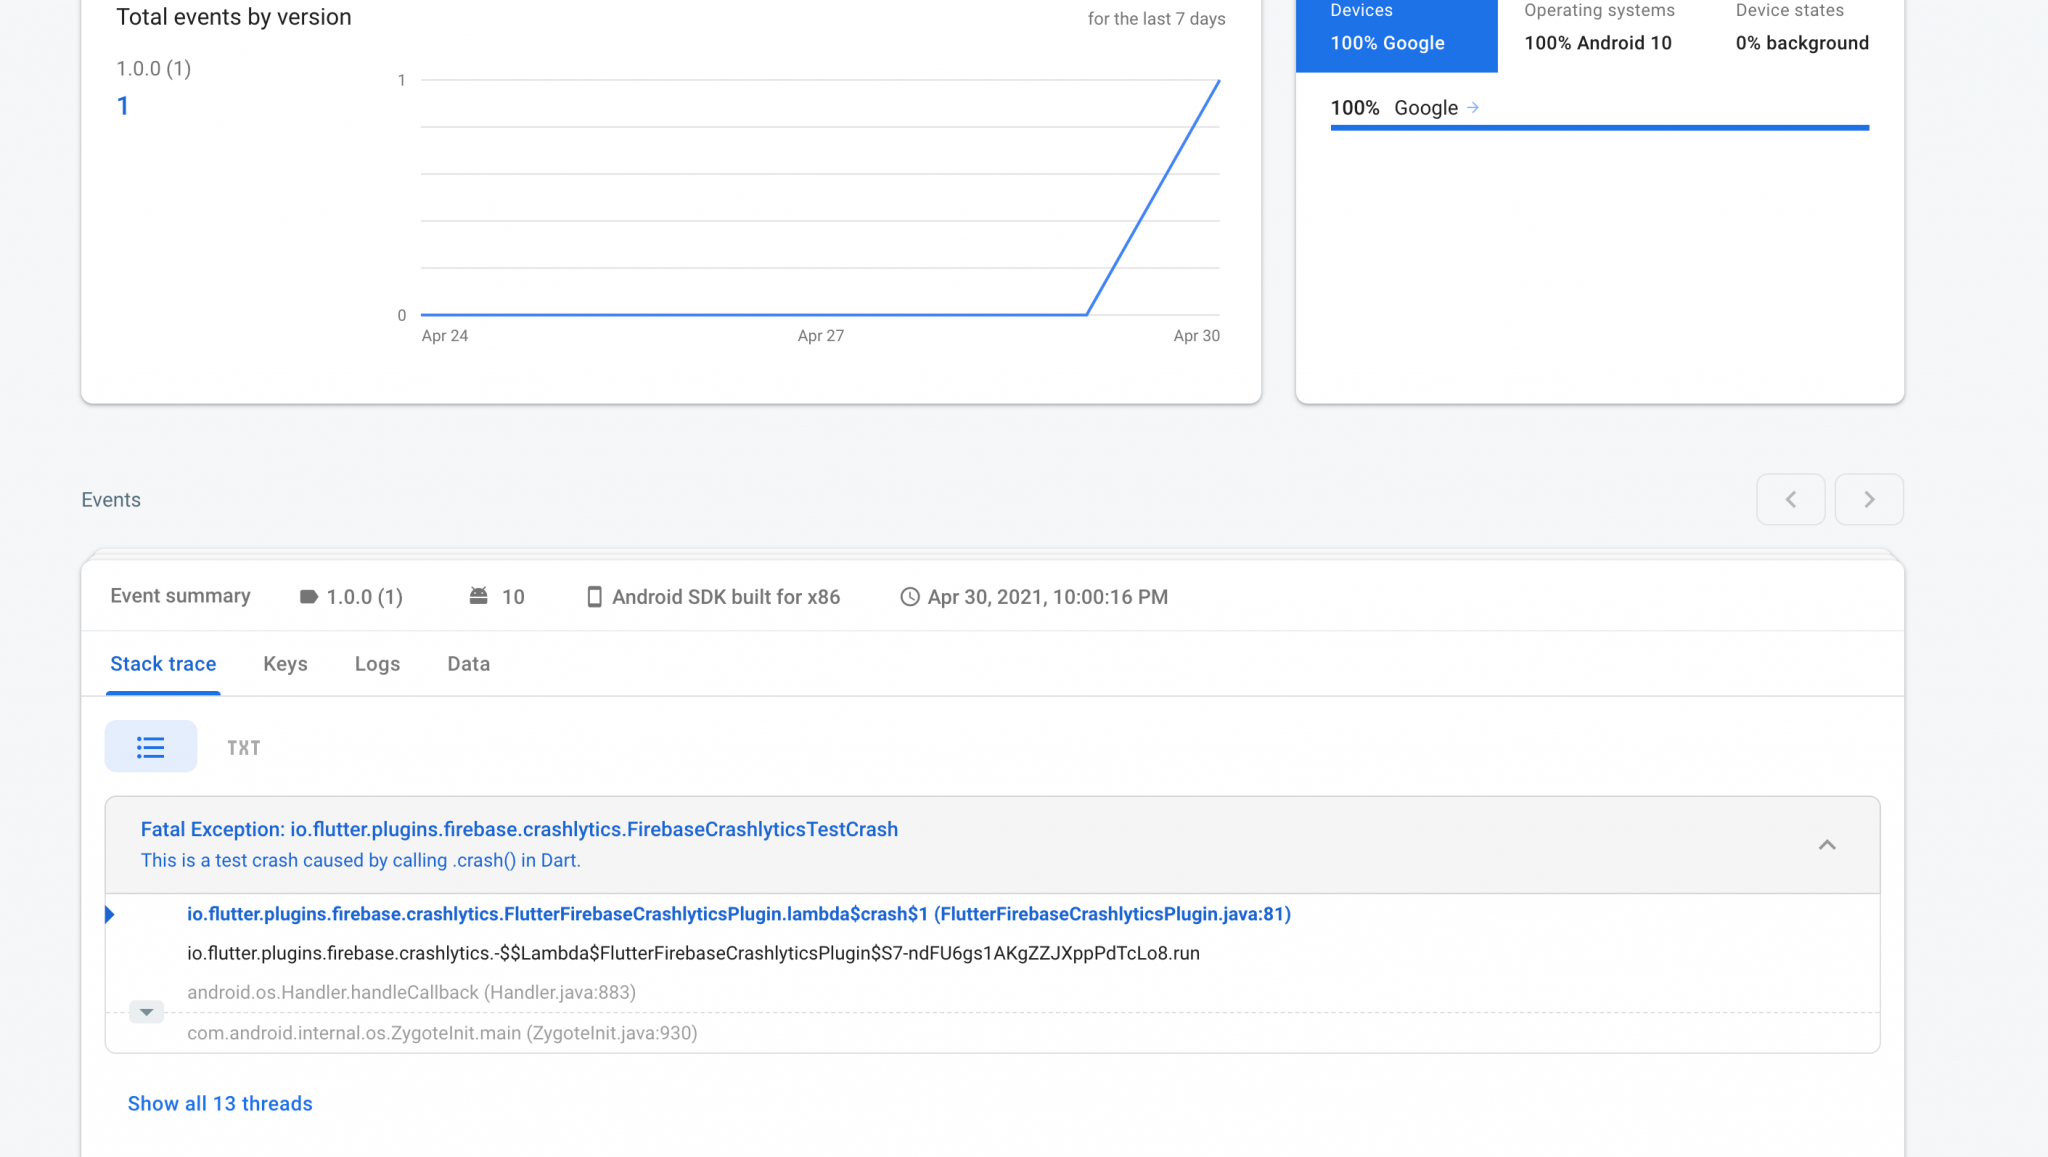
Task: Select the blue FlutterFirebaseCrashlyticsPlugin.java stack frame
Action: pos(739,913)
